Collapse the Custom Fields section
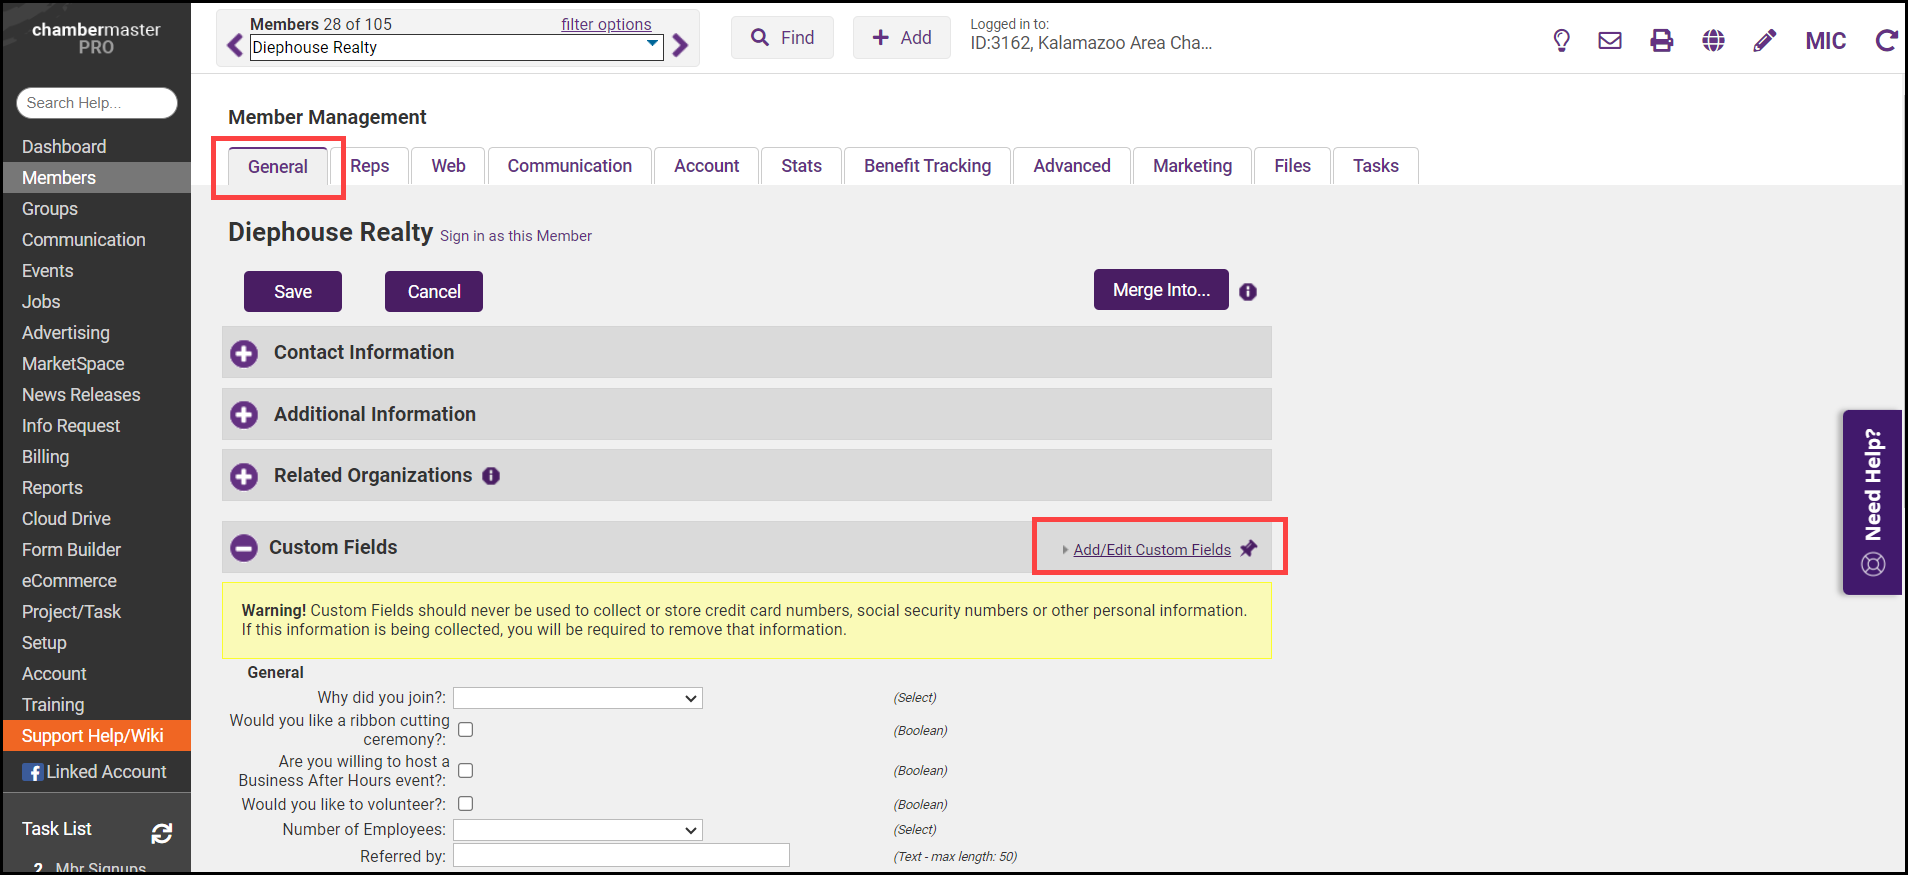Viewport: 1908px width, 875px height. click(x=244, y=548)
